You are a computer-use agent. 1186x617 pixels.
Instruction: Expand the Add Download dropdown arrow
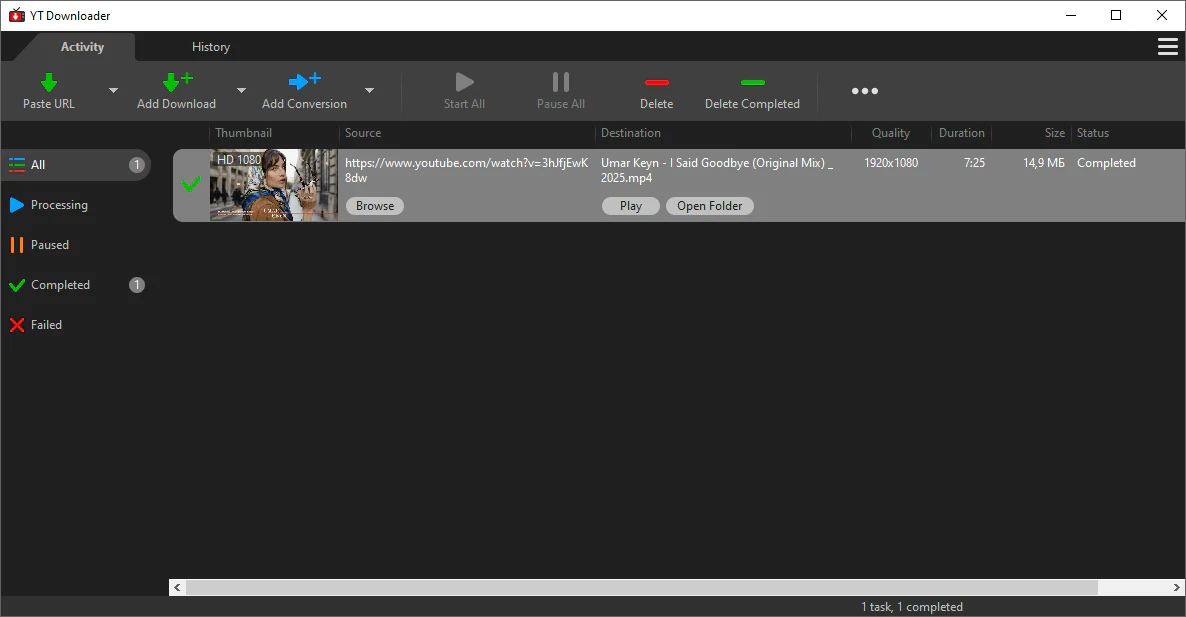tap(241, 91)
